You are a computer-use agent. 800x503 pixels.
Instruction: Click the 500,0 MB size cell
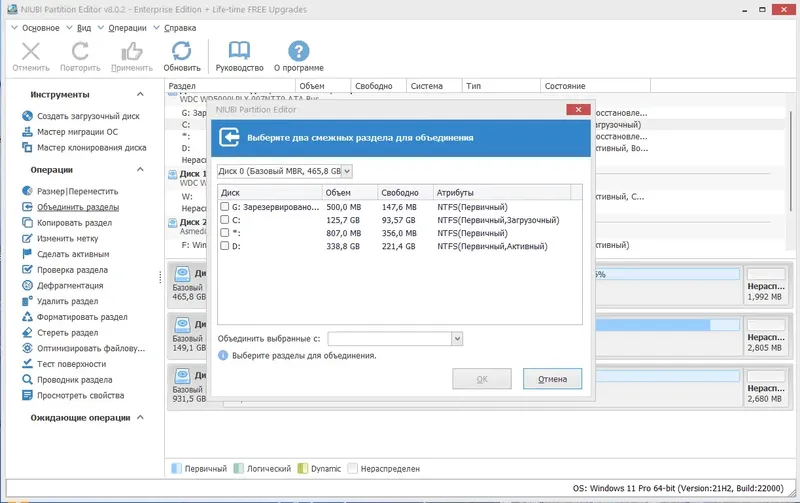(343, 207)
